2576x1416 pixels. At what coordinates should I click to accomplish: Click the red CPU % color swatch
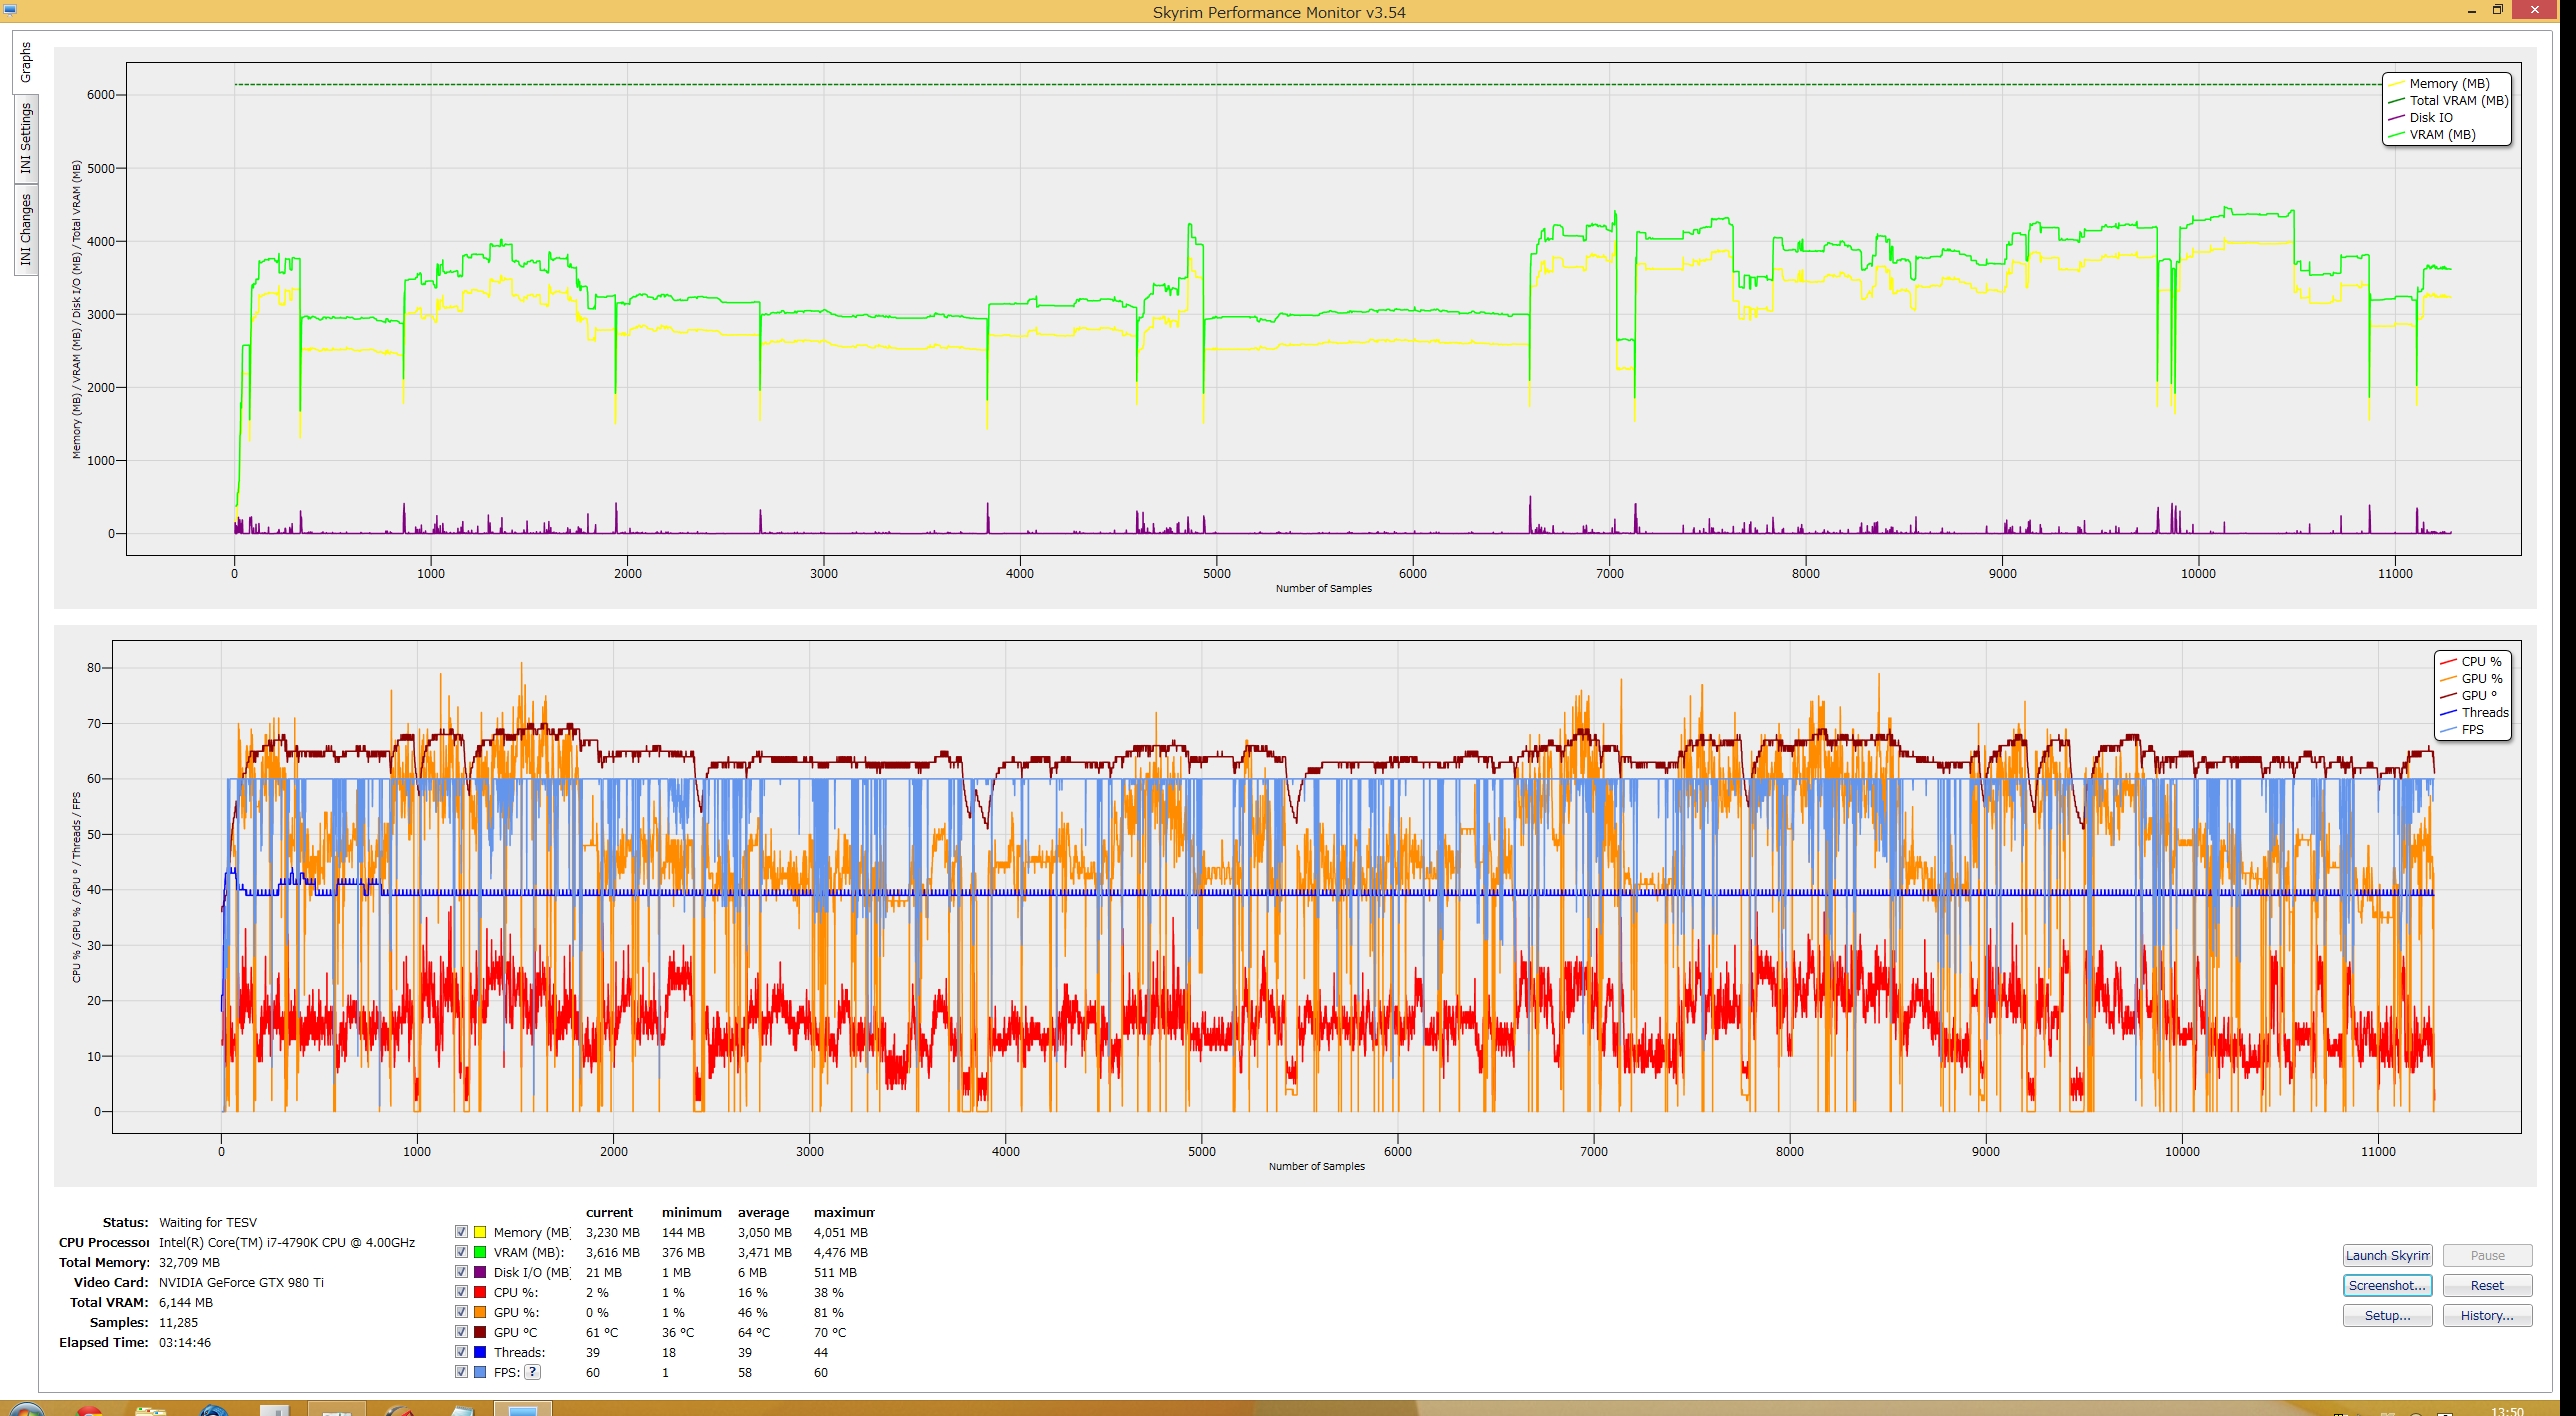pos(480,1292)
